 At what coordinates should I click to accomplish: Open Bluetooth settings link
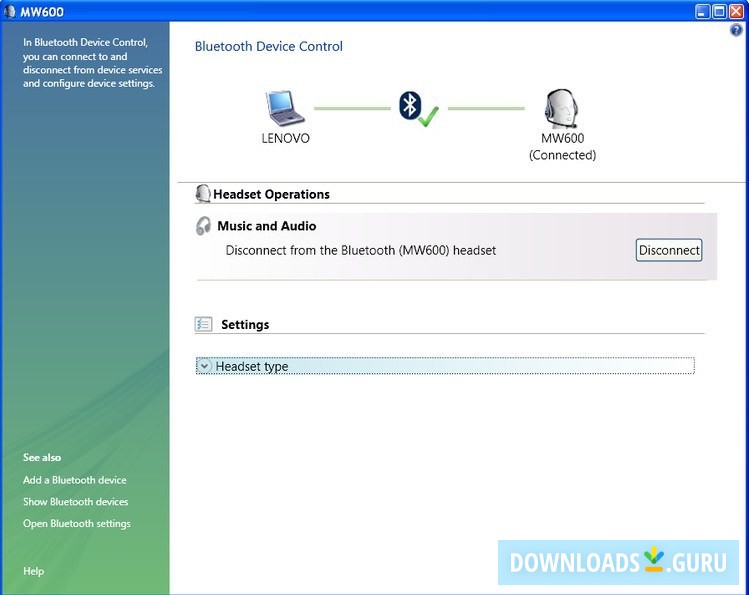pyautogui.click(x=76, y=523)
